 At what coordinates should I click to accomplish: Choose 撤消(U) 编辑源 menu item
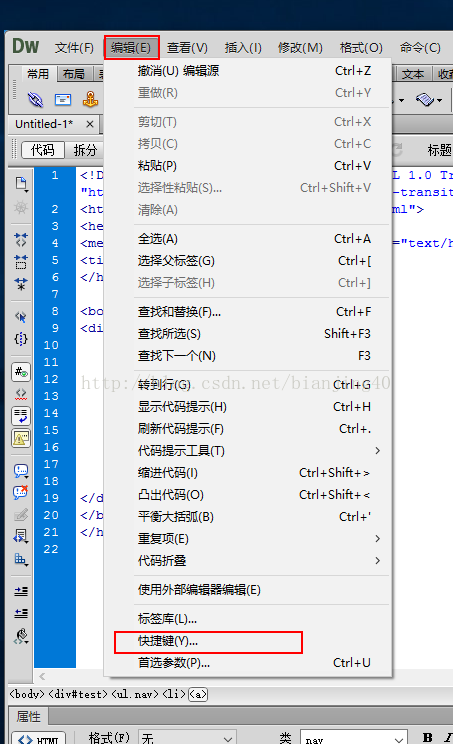pyautogui.click(x=248, y=71)
